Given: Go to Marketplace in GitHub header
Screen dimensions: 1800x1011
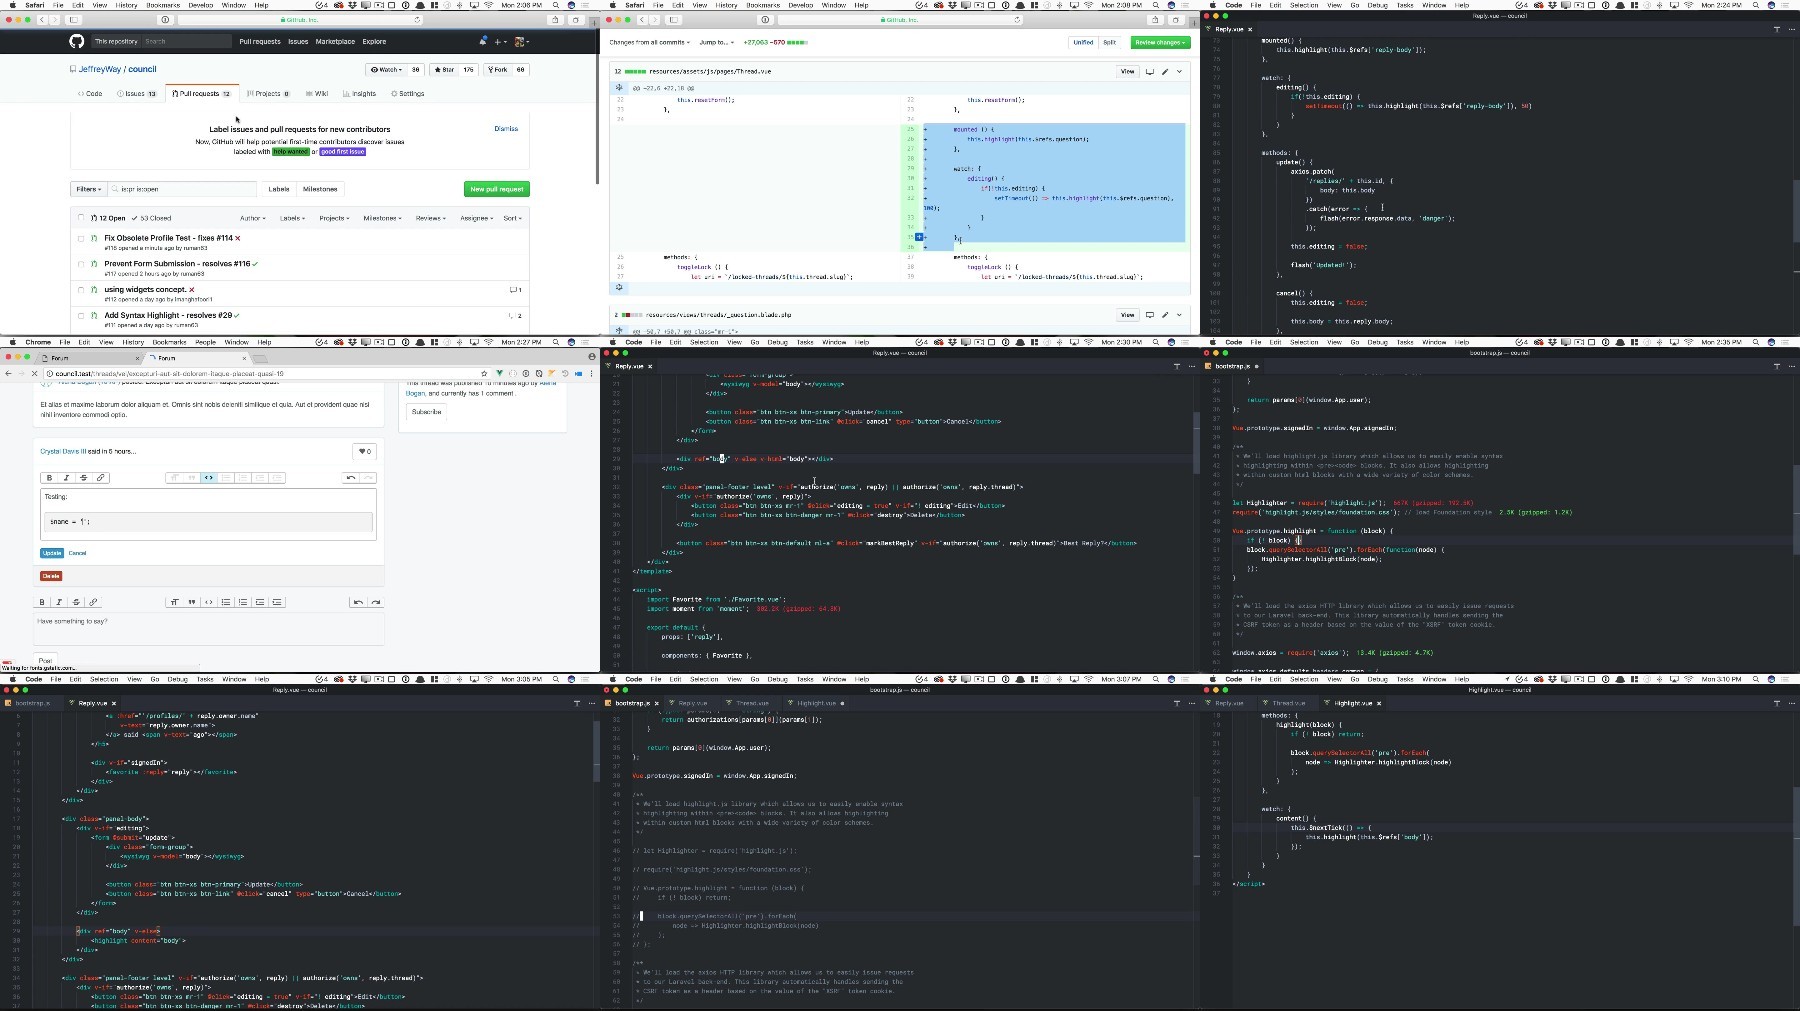Looking at the screenshot, I should click(335, 41).
